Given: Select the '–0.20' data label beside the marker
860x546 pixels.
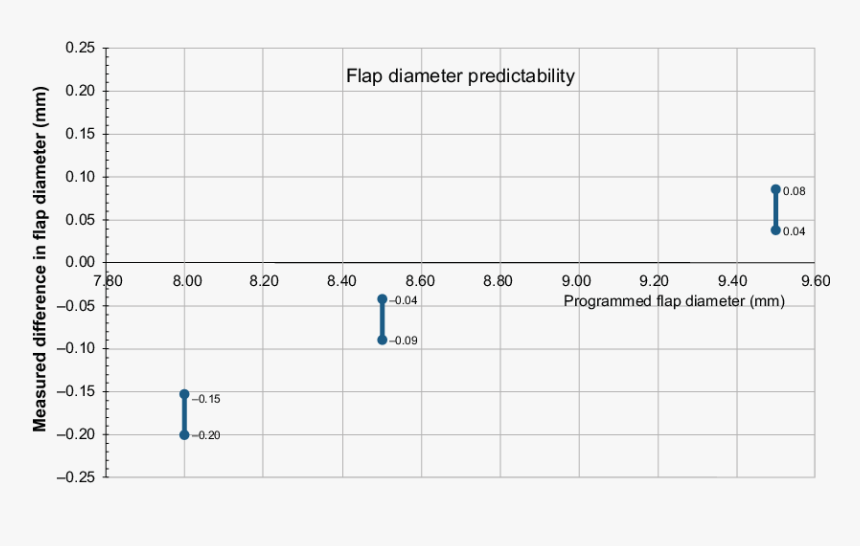Looking at the screenshot, I should click(205, 435).
